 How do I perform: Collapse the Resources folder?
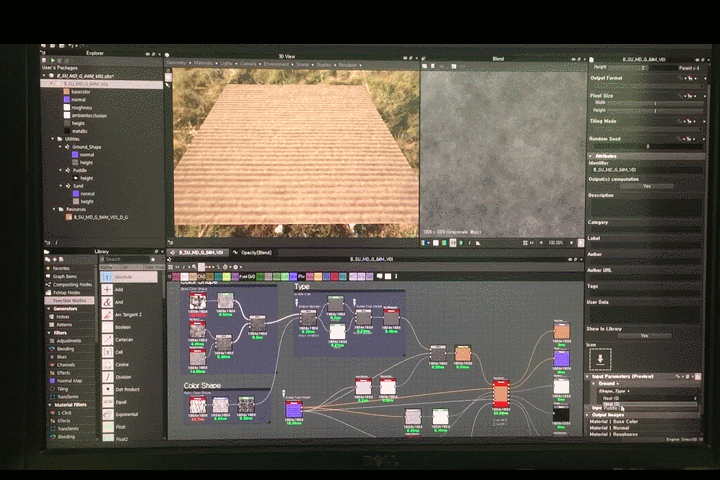54,209
